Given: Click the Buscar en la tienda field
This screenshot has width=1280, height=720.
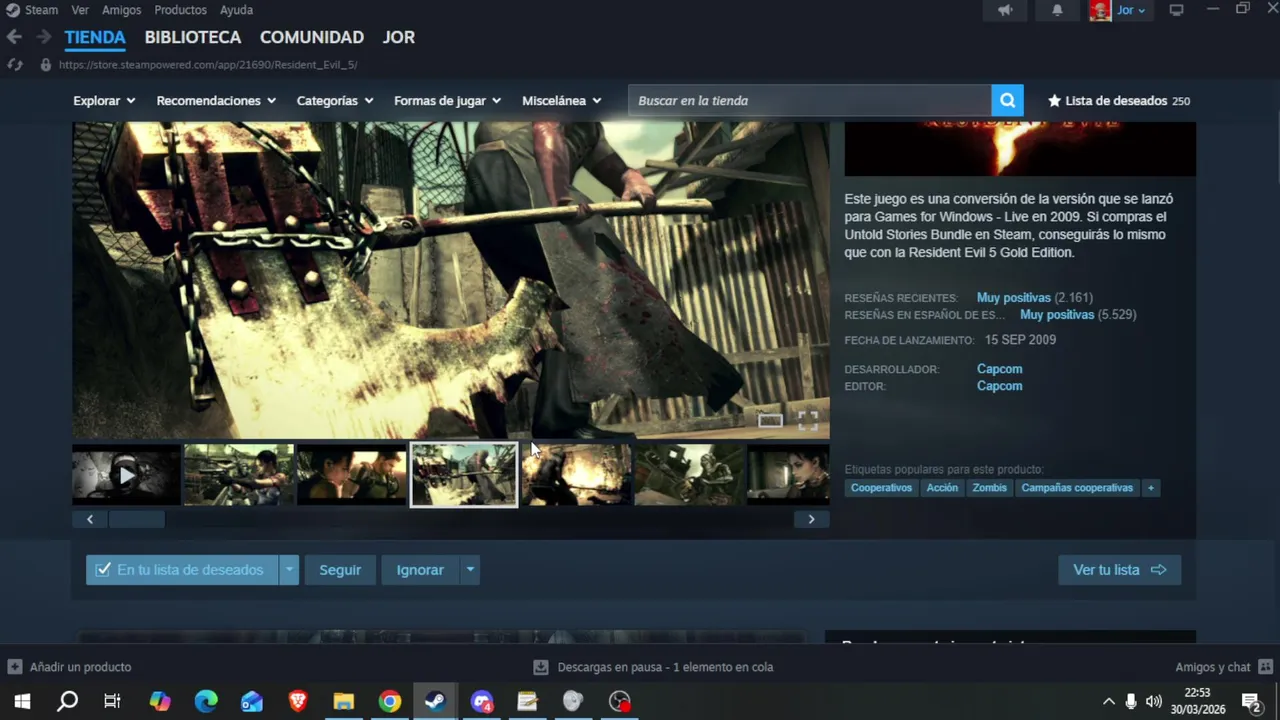Looking at the screenshot, I should 810,100.
